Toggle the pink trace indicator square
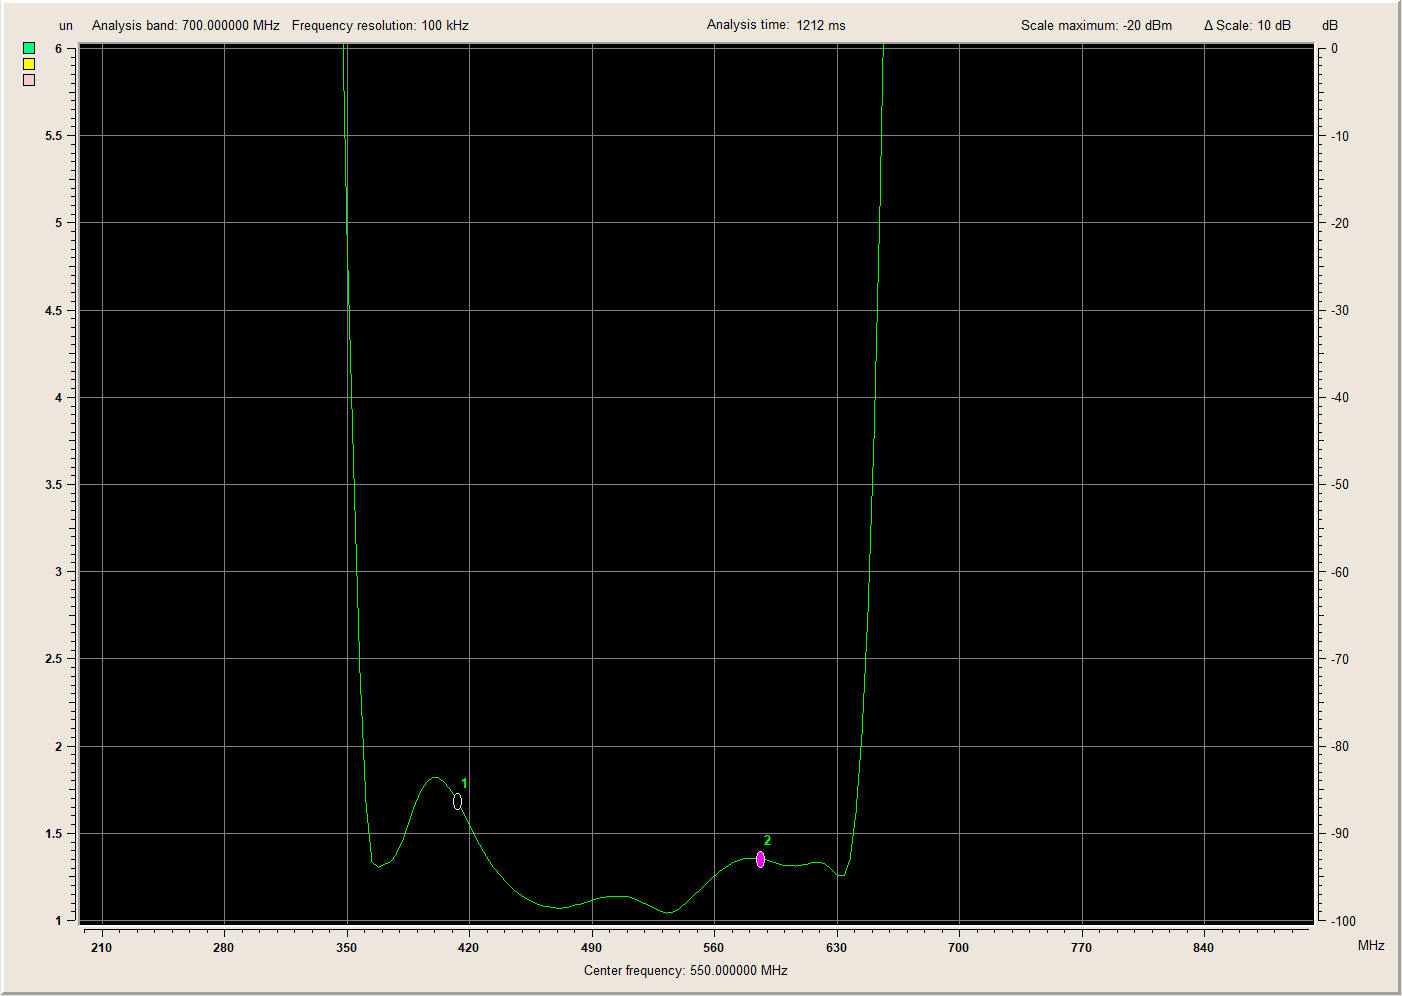The height and width of the screenshot is (996, 1402). pos(29,80)
